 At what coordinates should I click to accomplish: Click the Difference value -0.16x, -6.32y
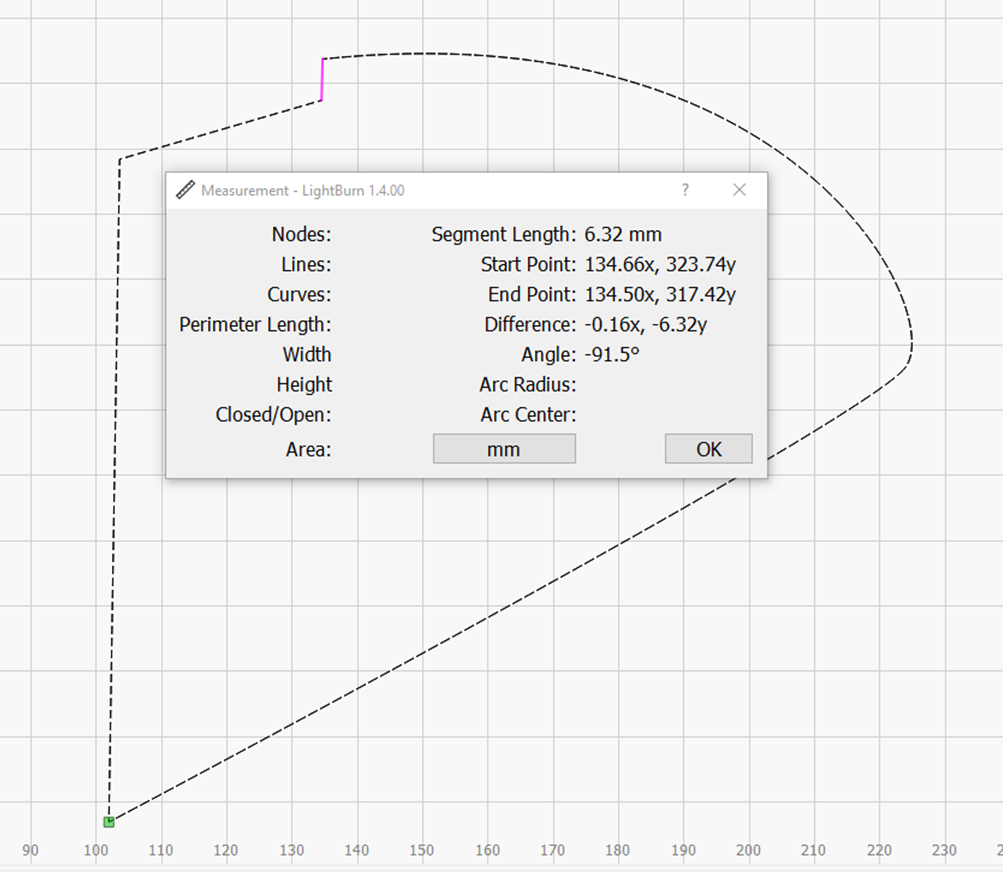(x=646, y=325)
